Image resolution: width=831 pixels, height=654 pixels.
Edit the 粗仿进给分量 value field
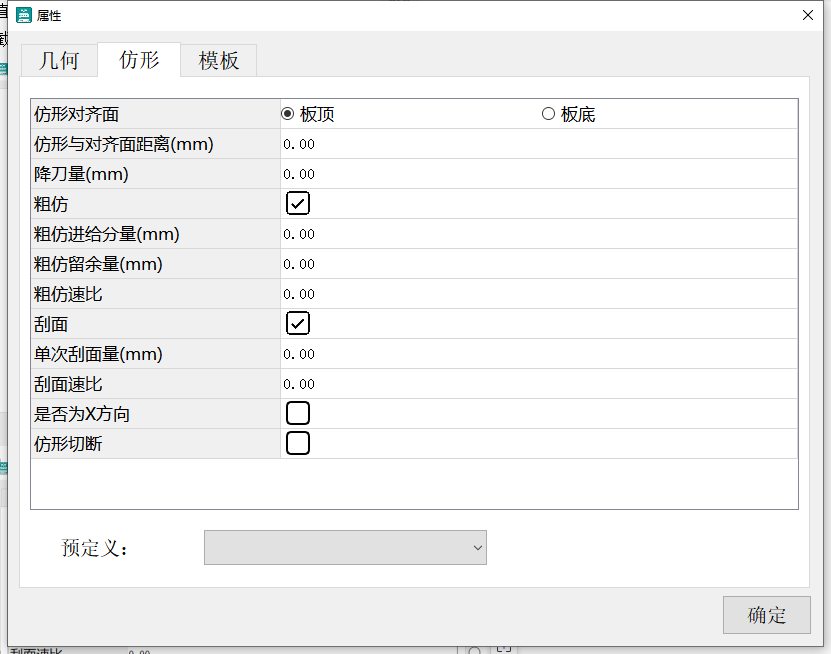tap(450, 233)
